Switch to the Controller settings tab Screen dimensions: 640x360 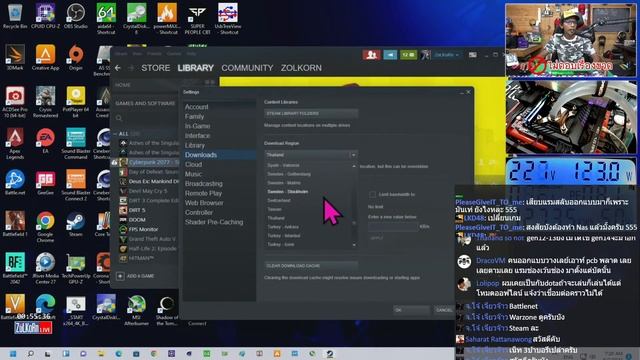tap(199, 212)
